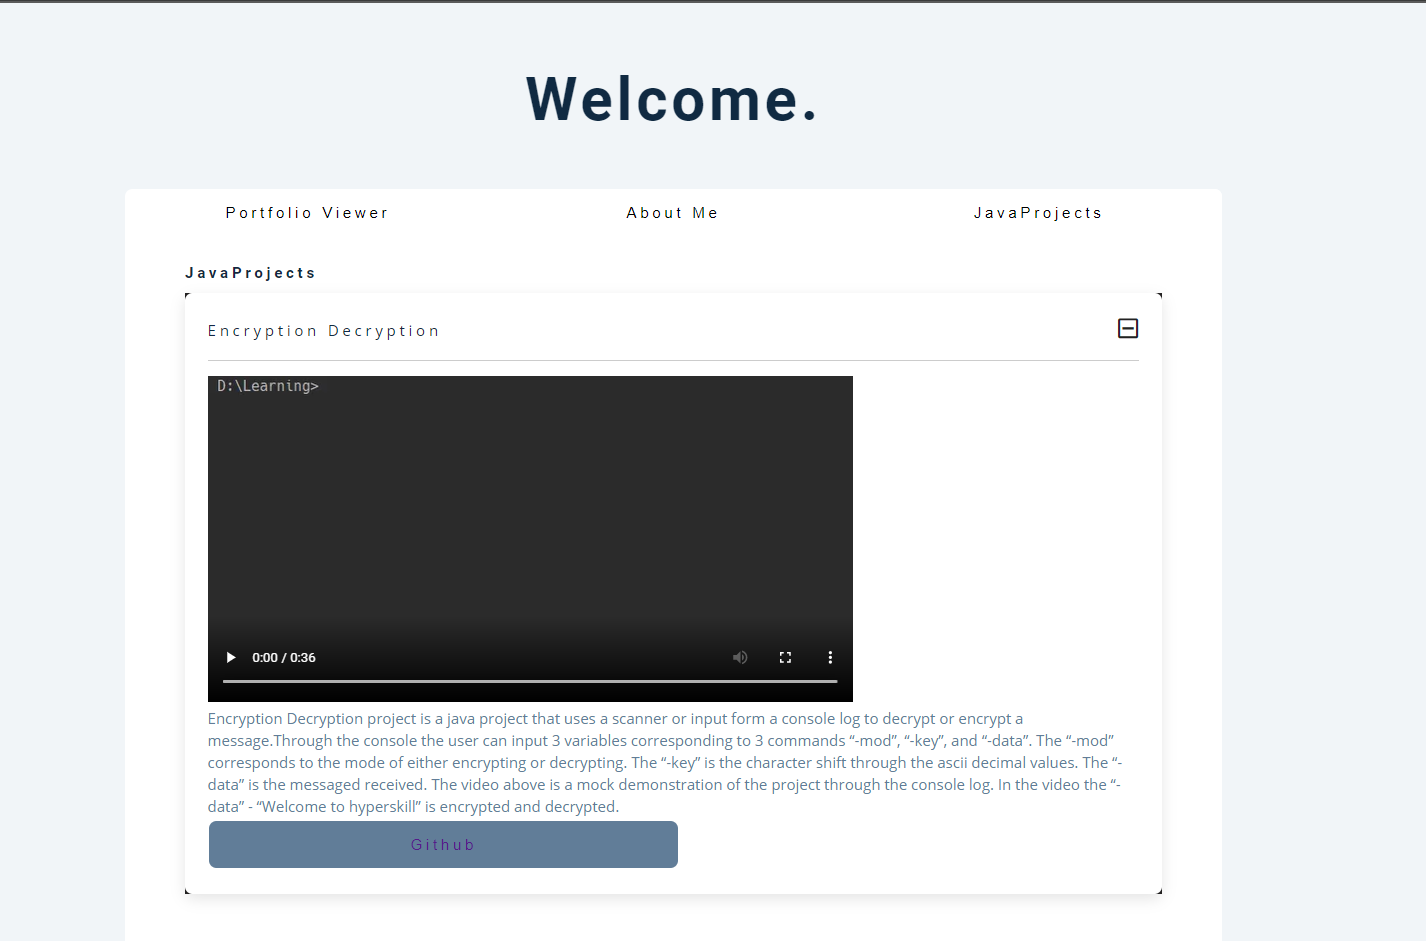The height and width of the screenshot is (941, 1426).
Task: Open the video more options menu
Action: tap(830, 657)
